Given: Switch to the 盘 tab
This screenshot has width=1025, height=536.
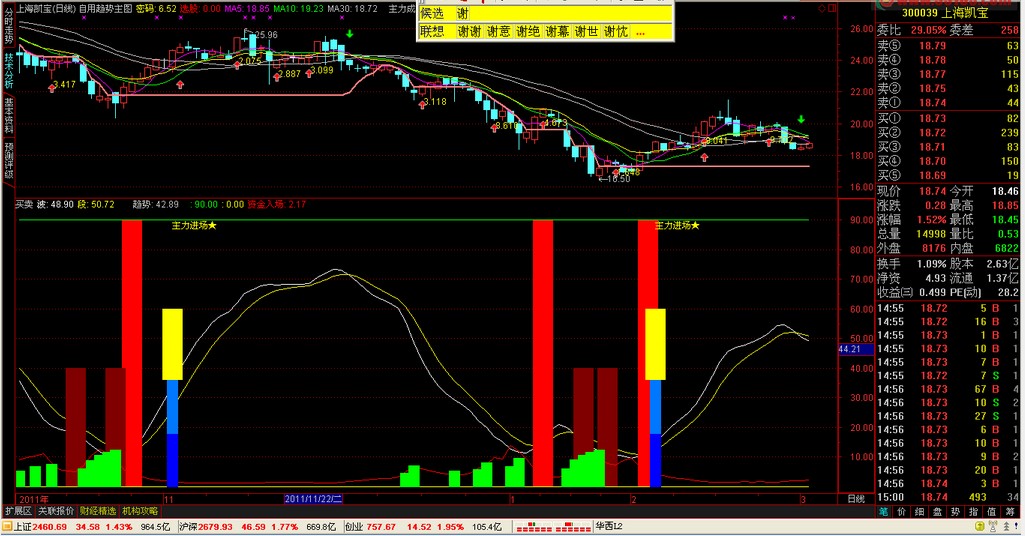Looking at the screenshot, I should coord(938,512).
